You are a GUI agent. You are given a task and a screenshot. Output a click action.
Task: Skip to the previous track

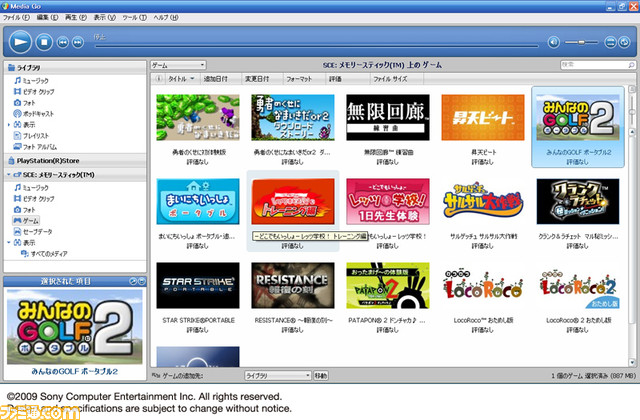62,42
